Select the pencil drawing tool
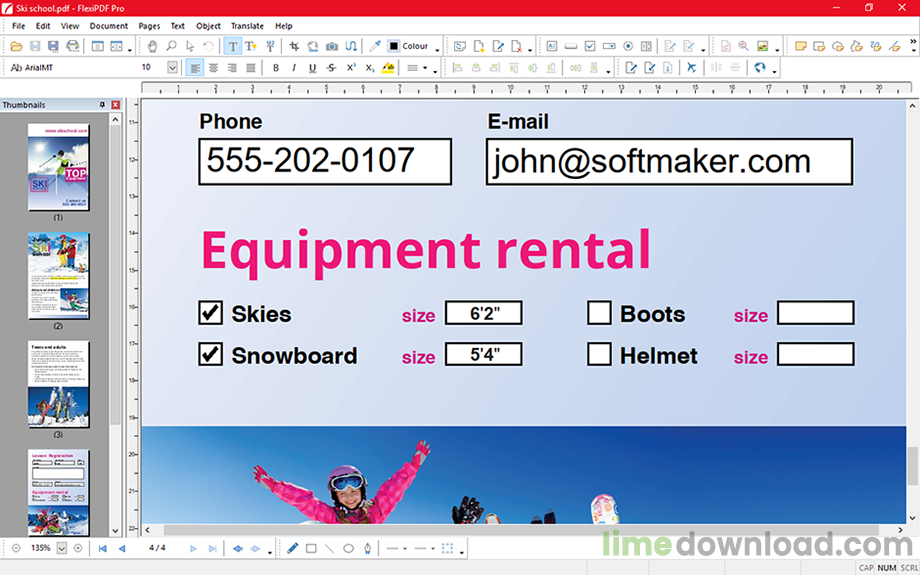920x575 pixels. [x=293, y=549]
